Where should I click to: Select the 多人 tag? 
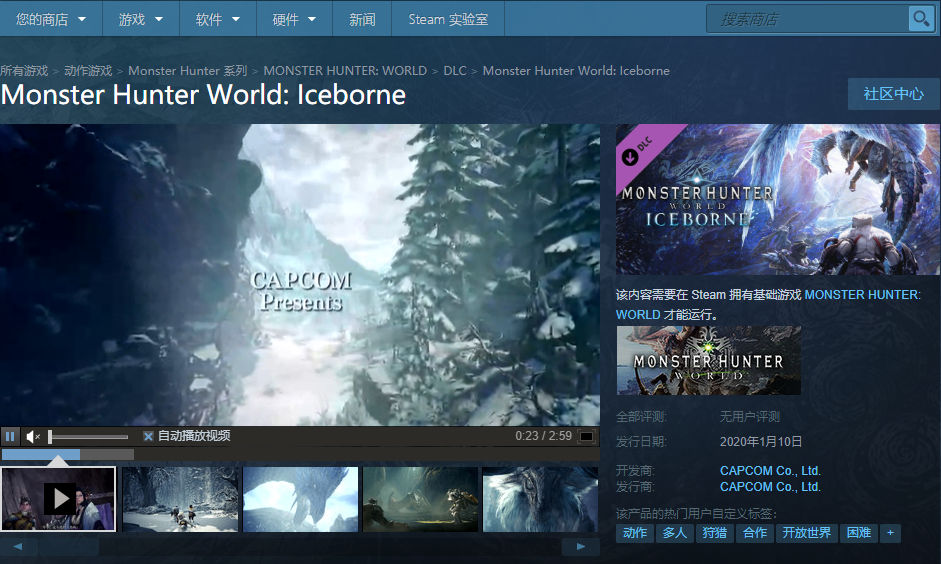pos(675,533)
